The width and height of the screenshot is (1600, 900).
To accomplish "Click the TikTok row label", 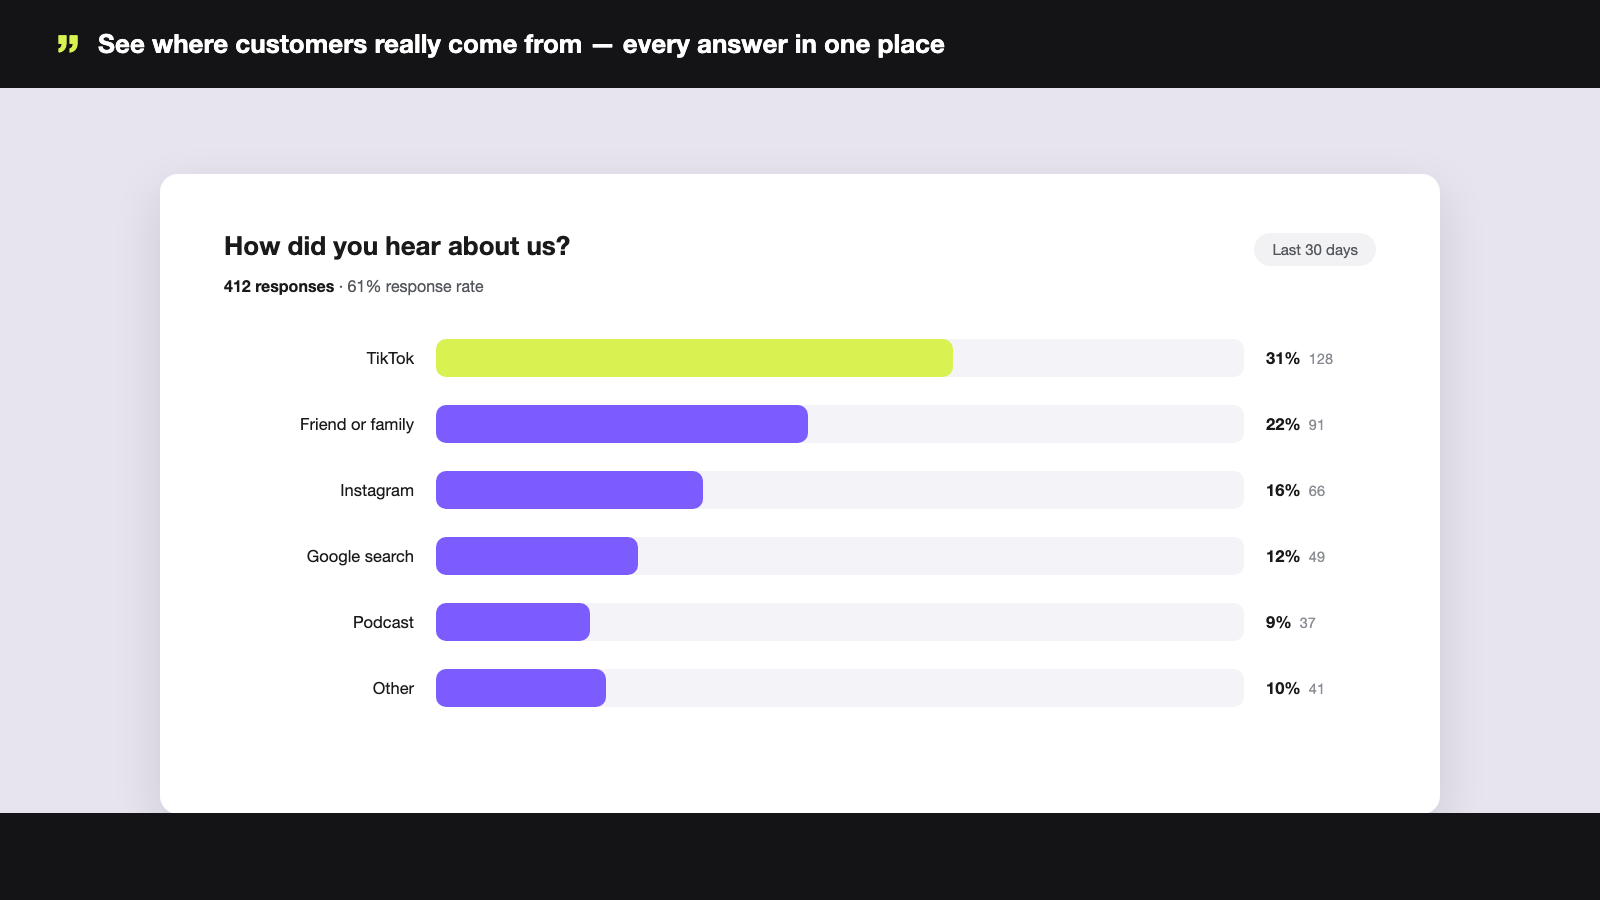I will [x=390, y=358].
